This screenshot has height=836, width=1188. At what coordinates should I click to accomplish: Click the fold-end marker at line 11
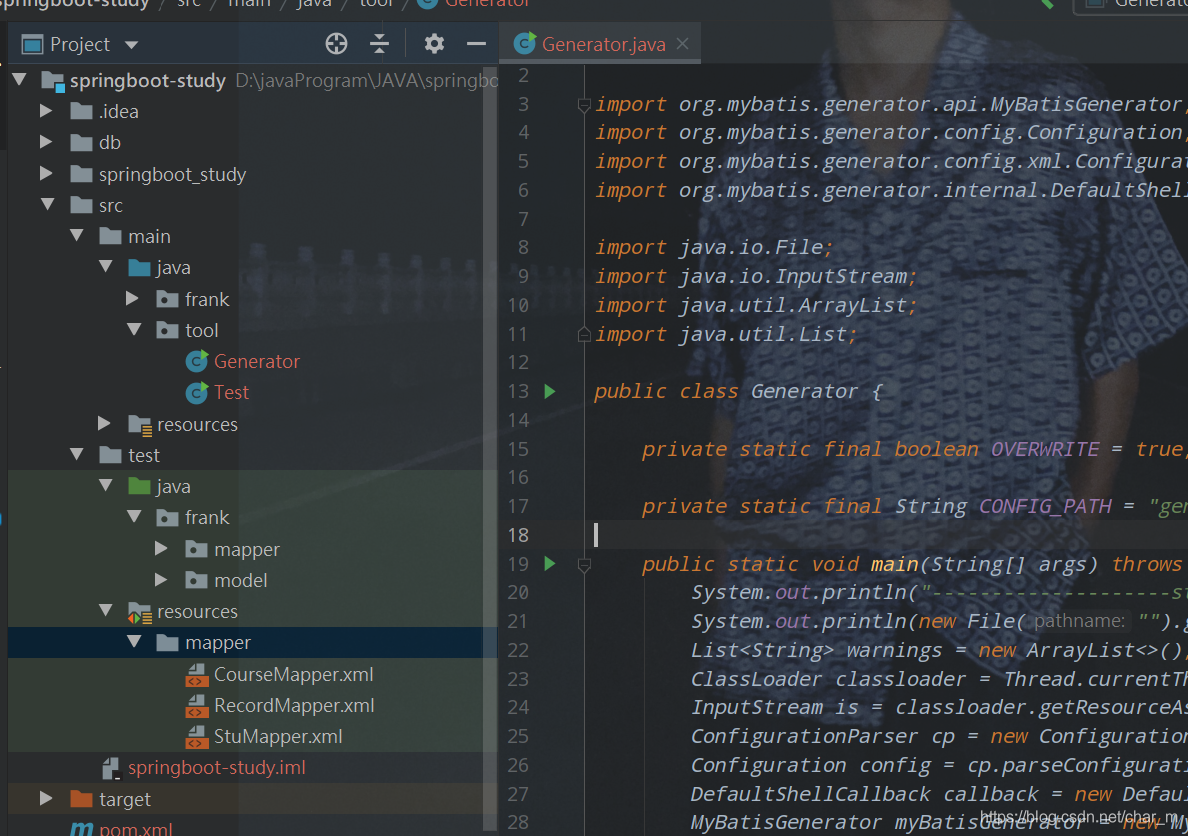tap(584, 333)
